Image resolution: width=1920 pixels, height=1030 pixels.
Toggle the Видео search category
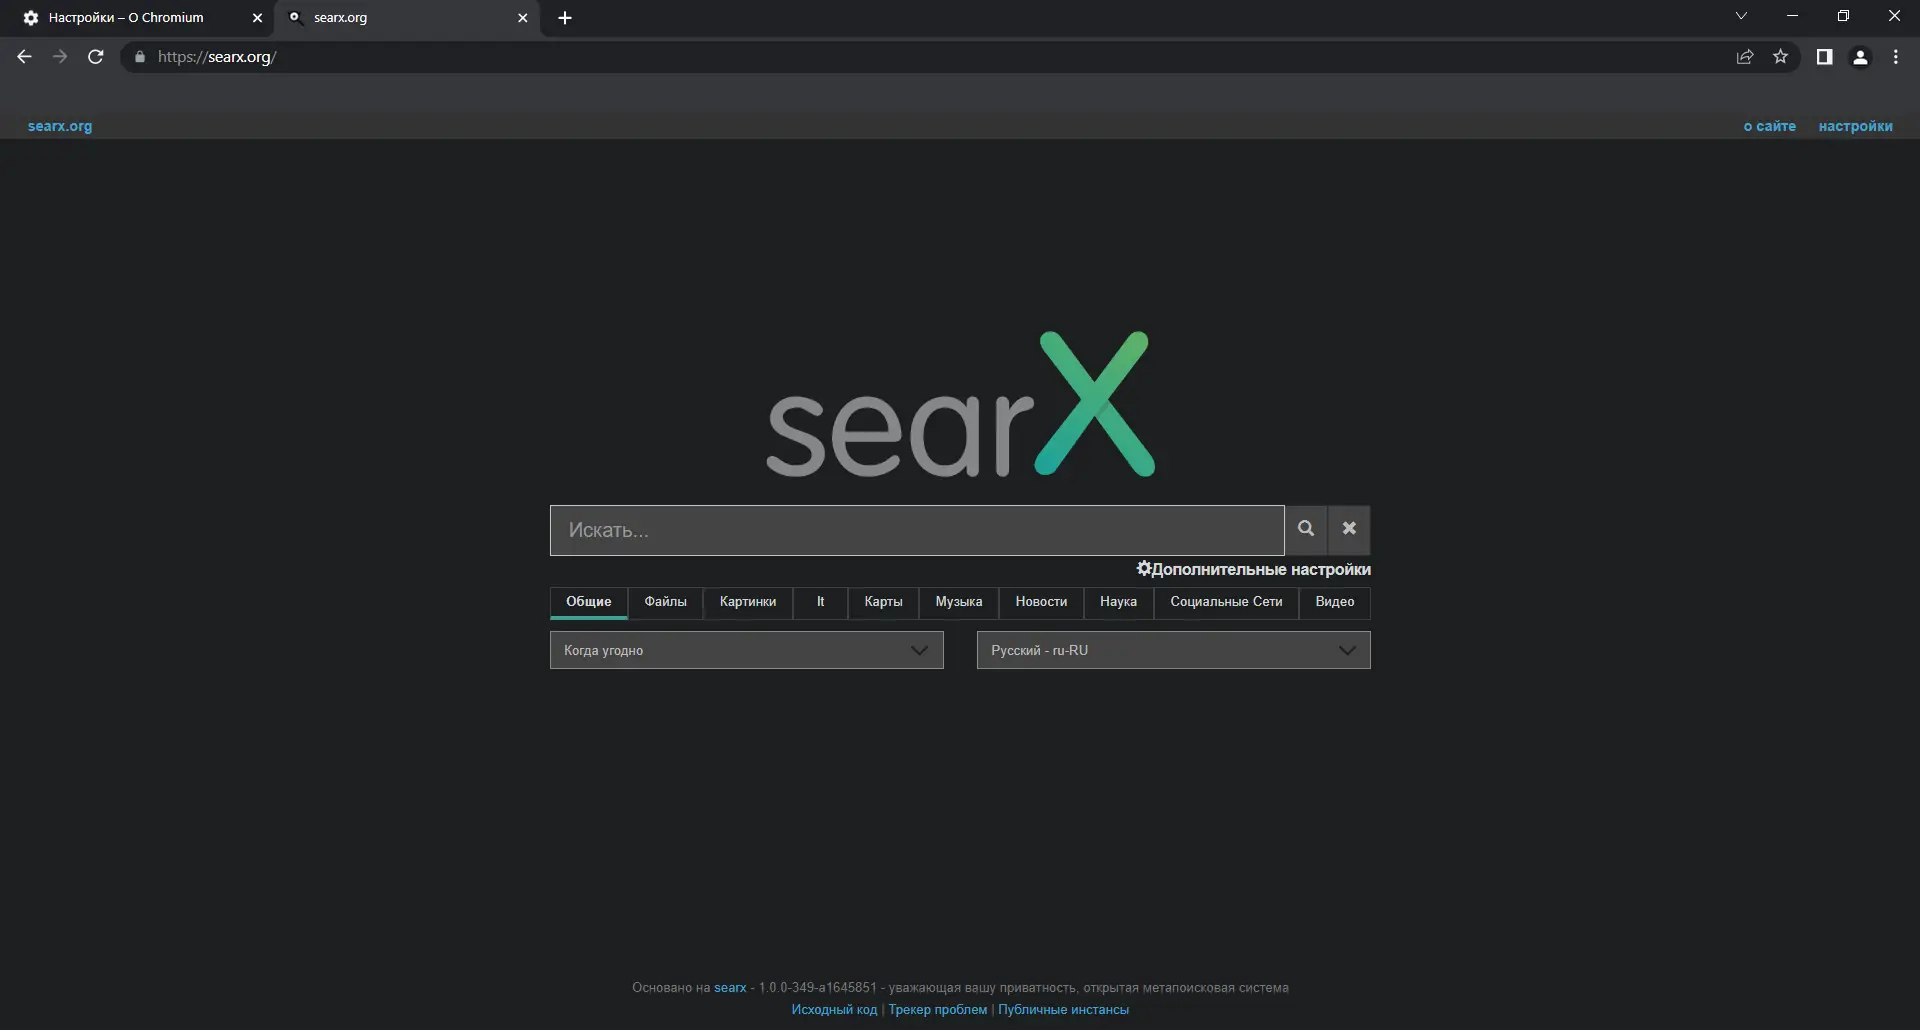coord(1335,602)
